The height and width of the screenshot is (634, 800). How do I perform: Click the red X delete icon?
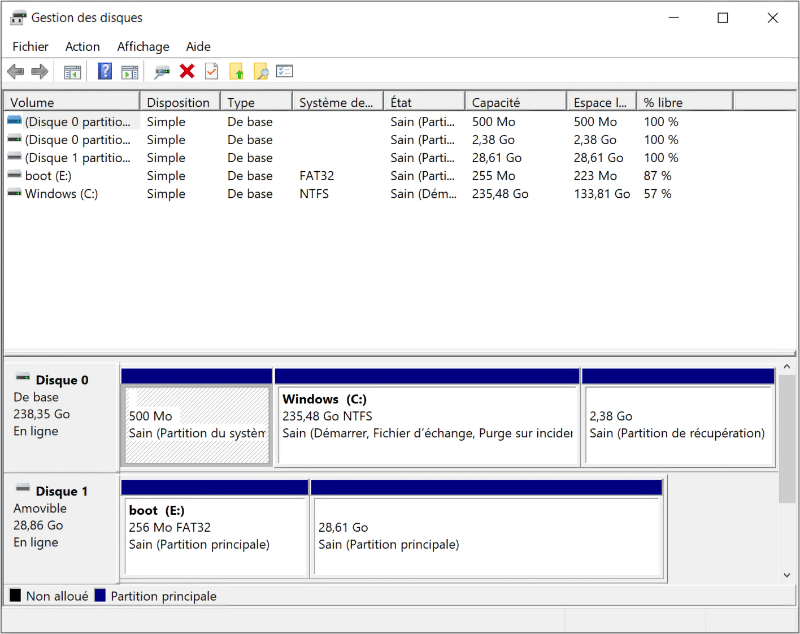tap(187, 71)
